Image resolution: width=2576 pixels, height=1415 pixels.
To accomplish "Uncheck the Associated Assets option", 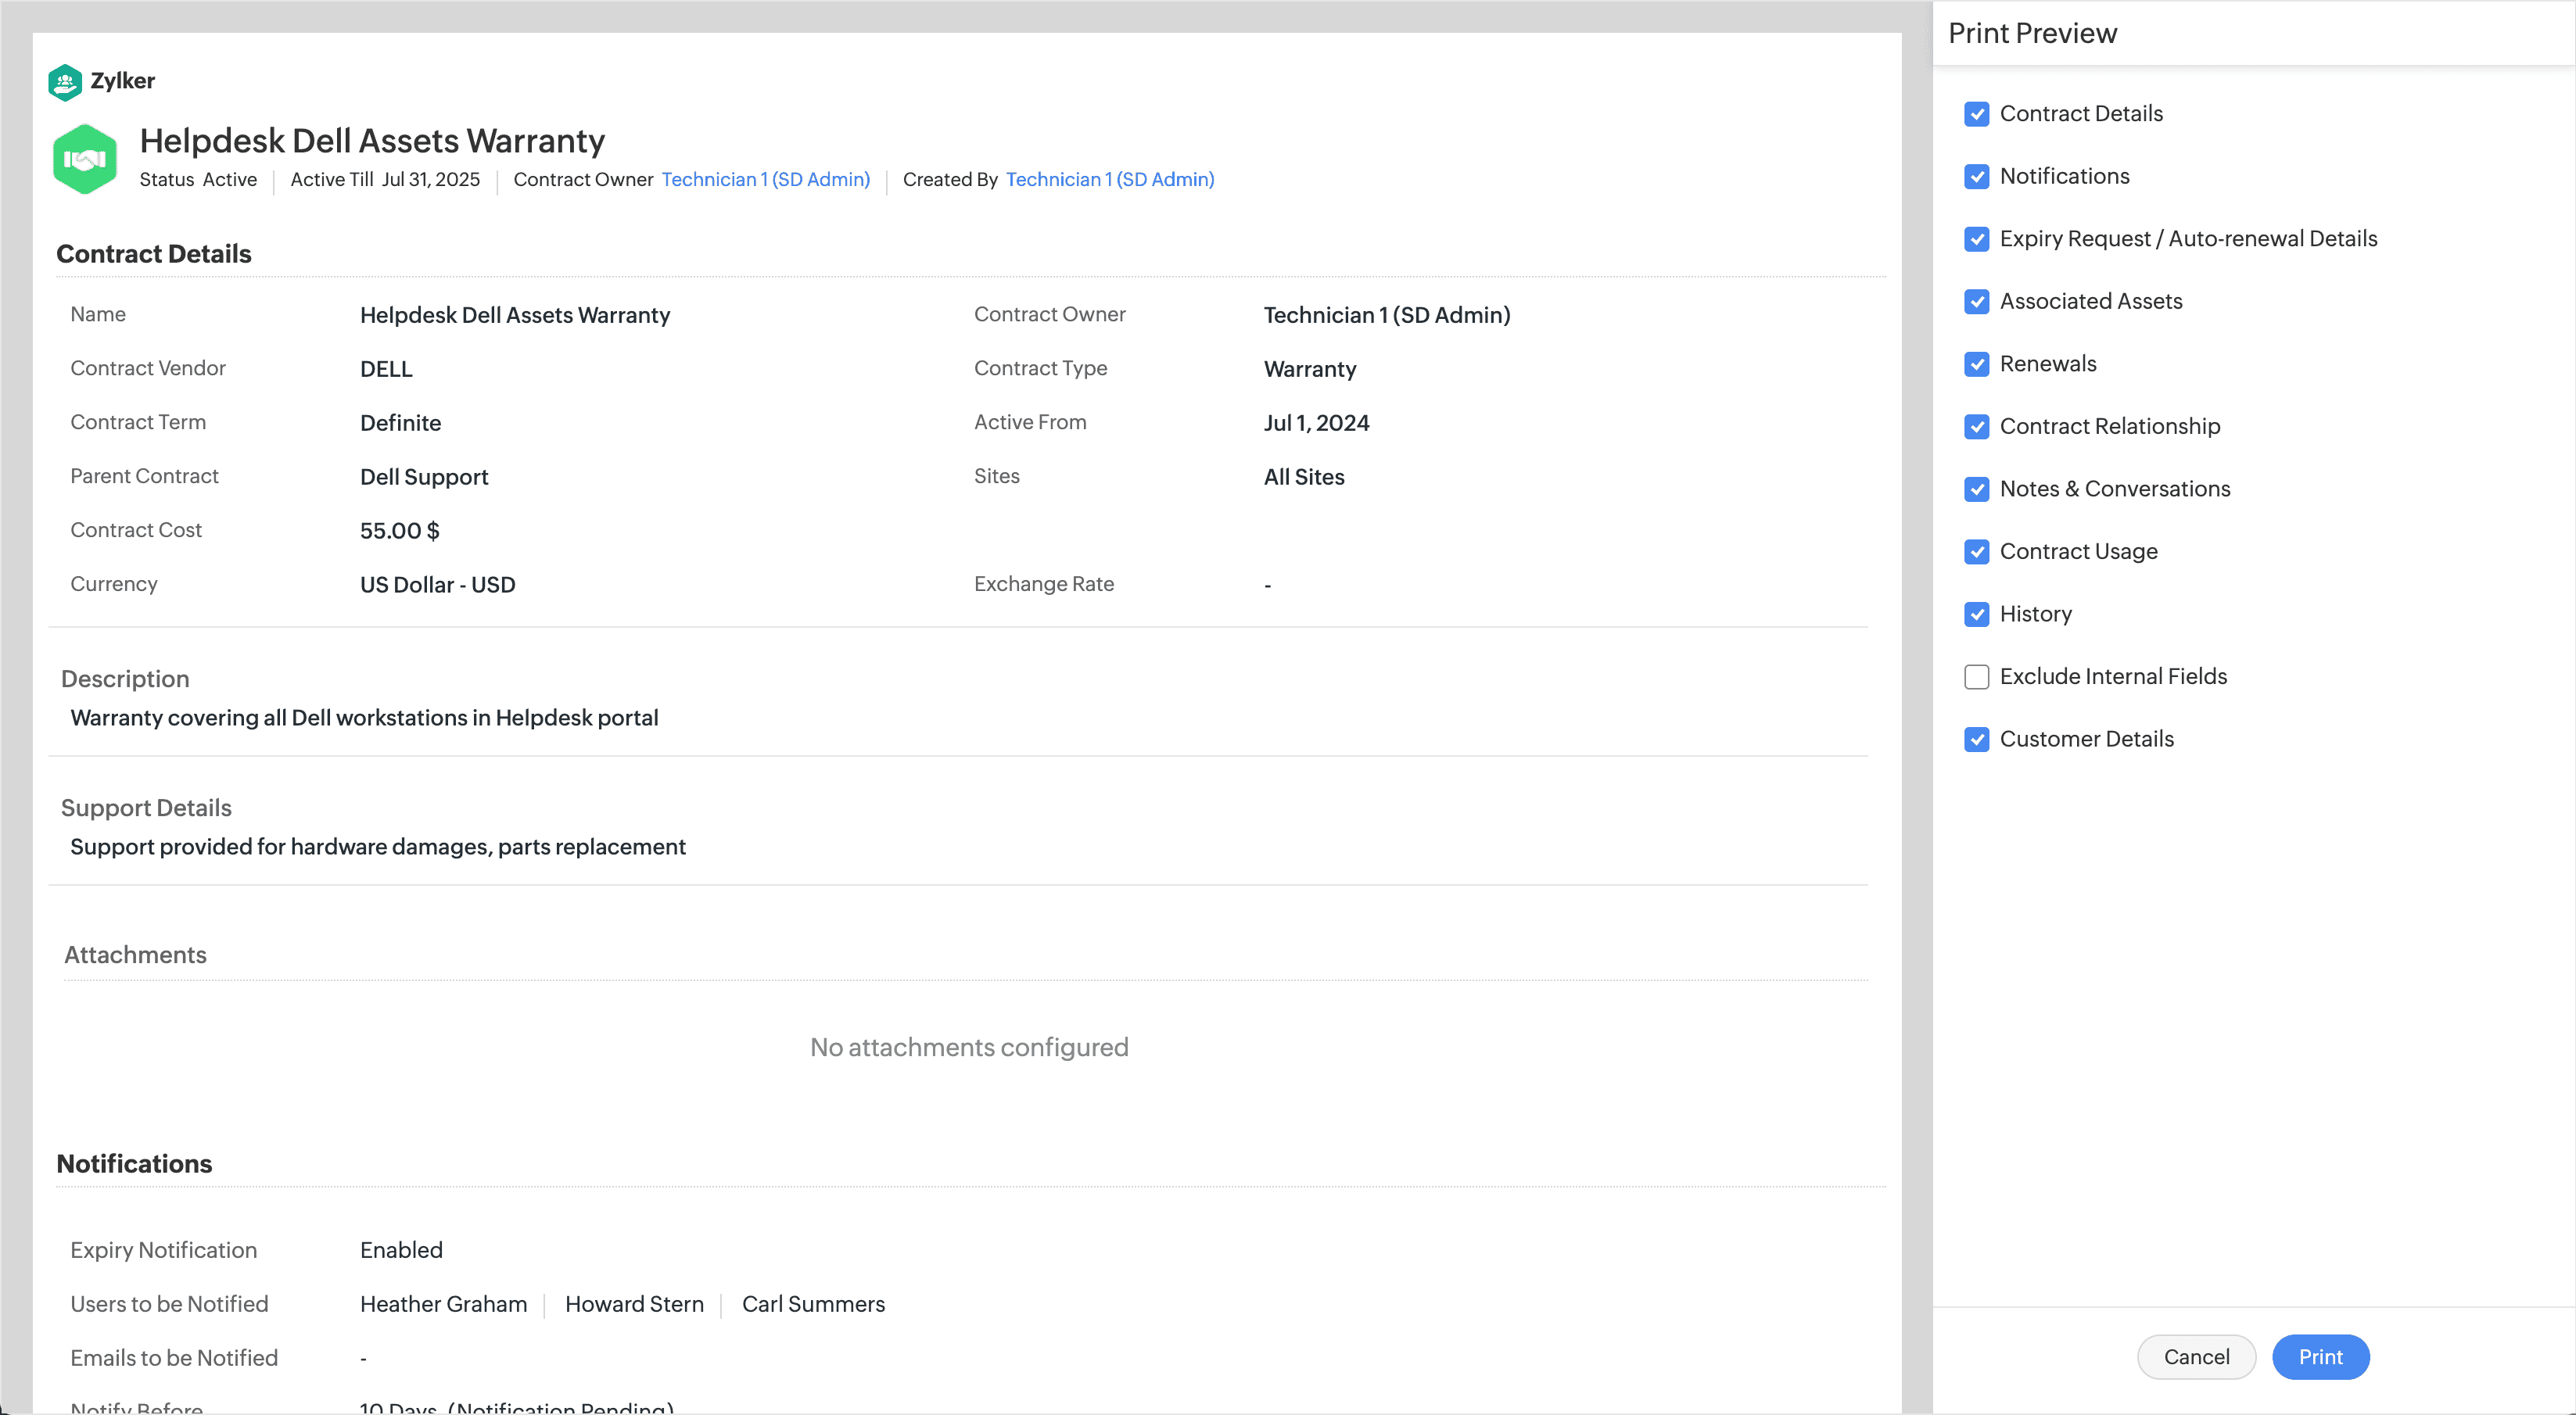I will tap(1976, 301).
